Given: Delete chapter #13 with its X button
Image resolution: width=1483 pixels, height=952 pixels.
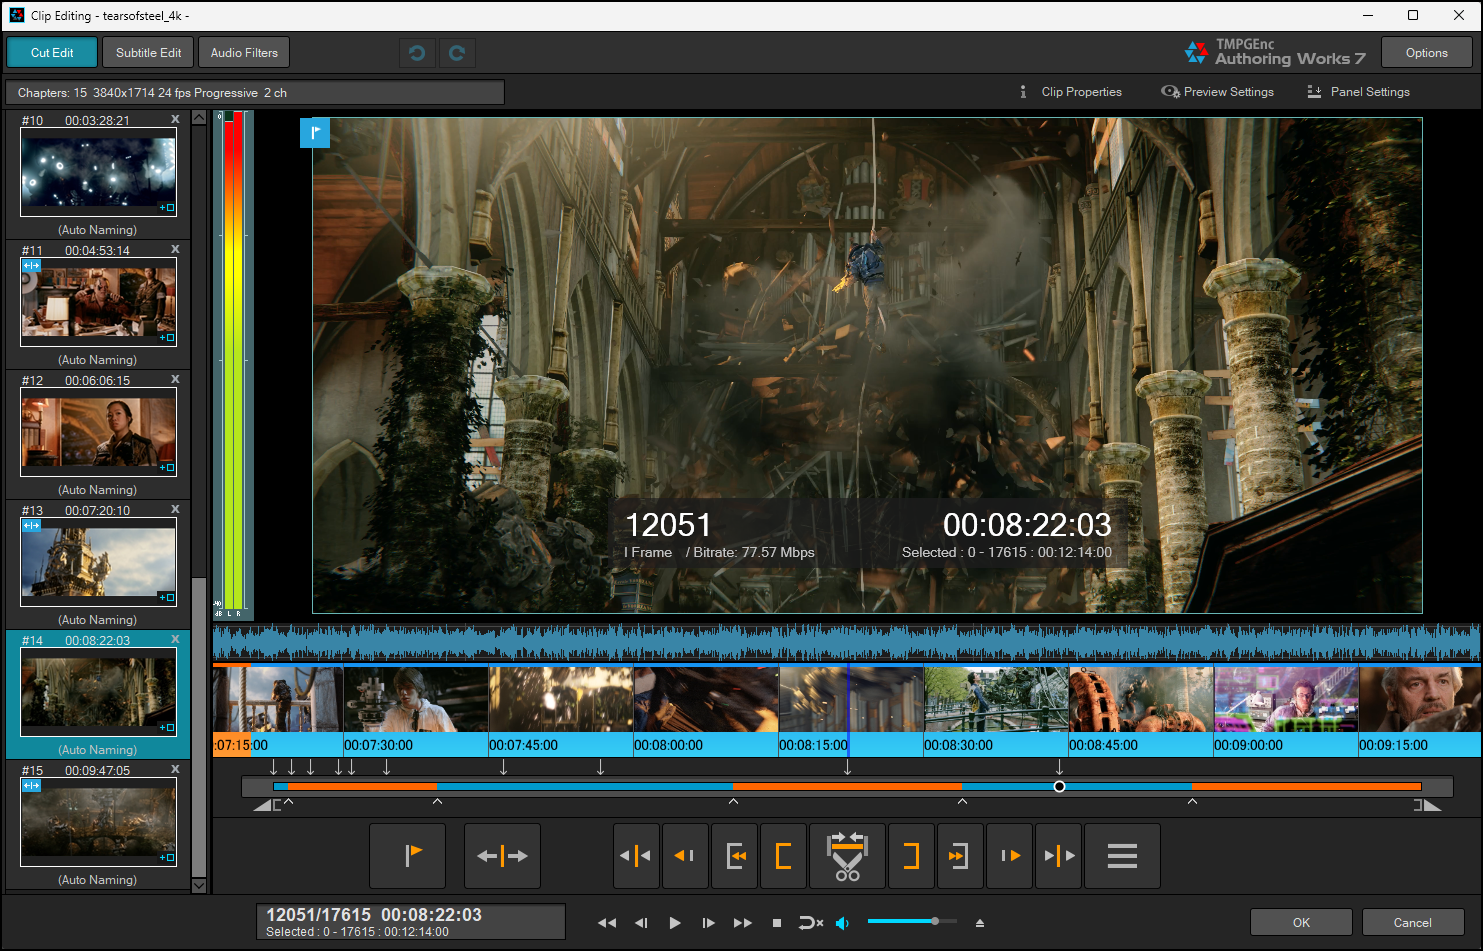Looking at the screenshot, I should (x=175, y=509).
